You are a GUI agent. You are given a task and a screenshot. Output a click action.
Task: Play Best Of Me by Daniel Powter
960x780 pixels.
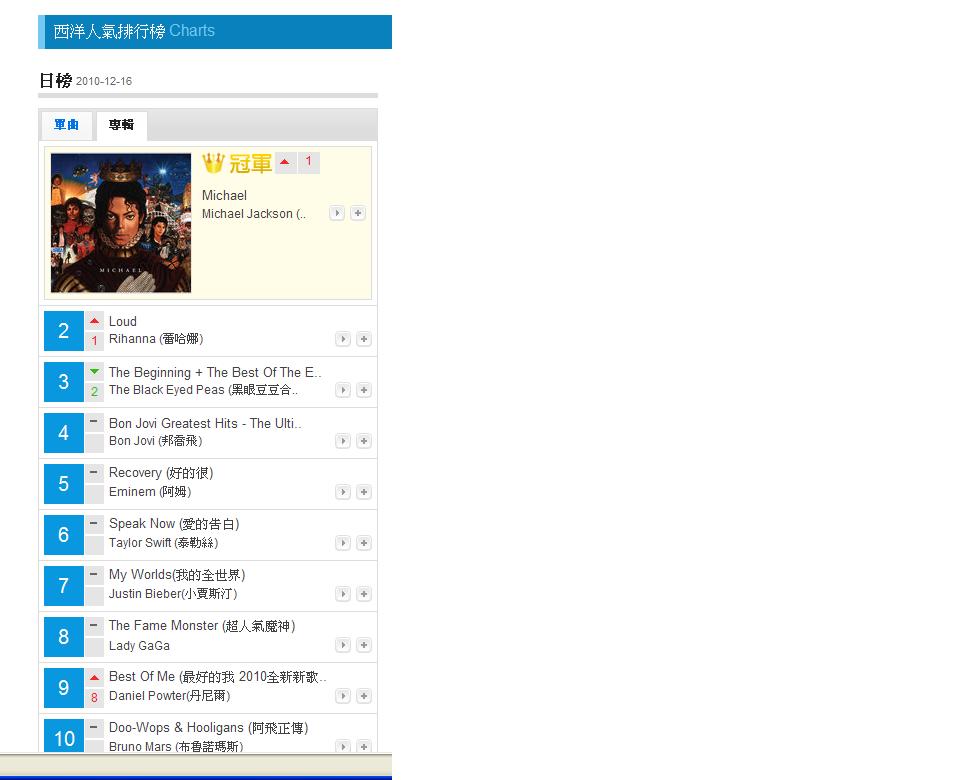343,696
